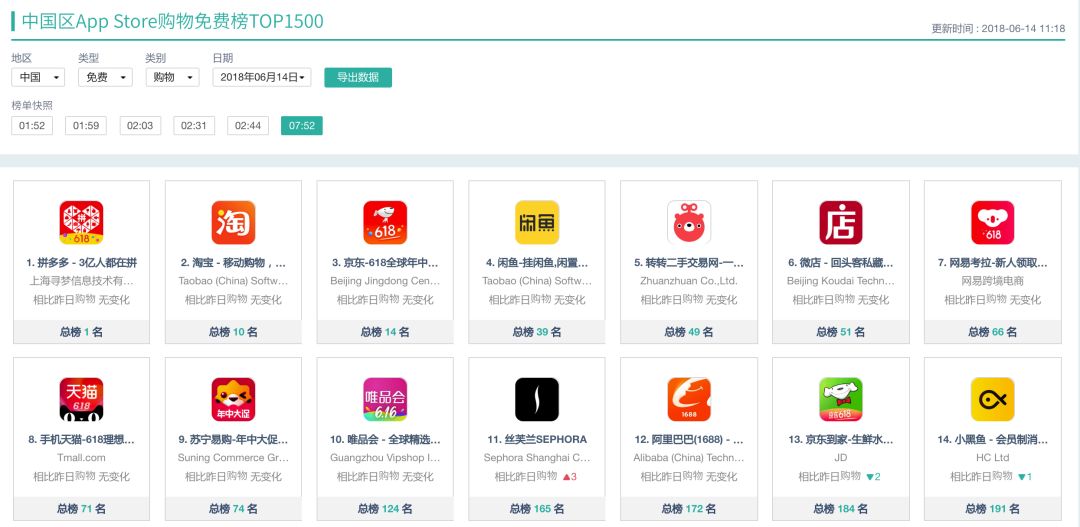Click developer name Zhuanzhuan Co.,Ltd.
The image size is (1080, 527).
click(689, 281)
